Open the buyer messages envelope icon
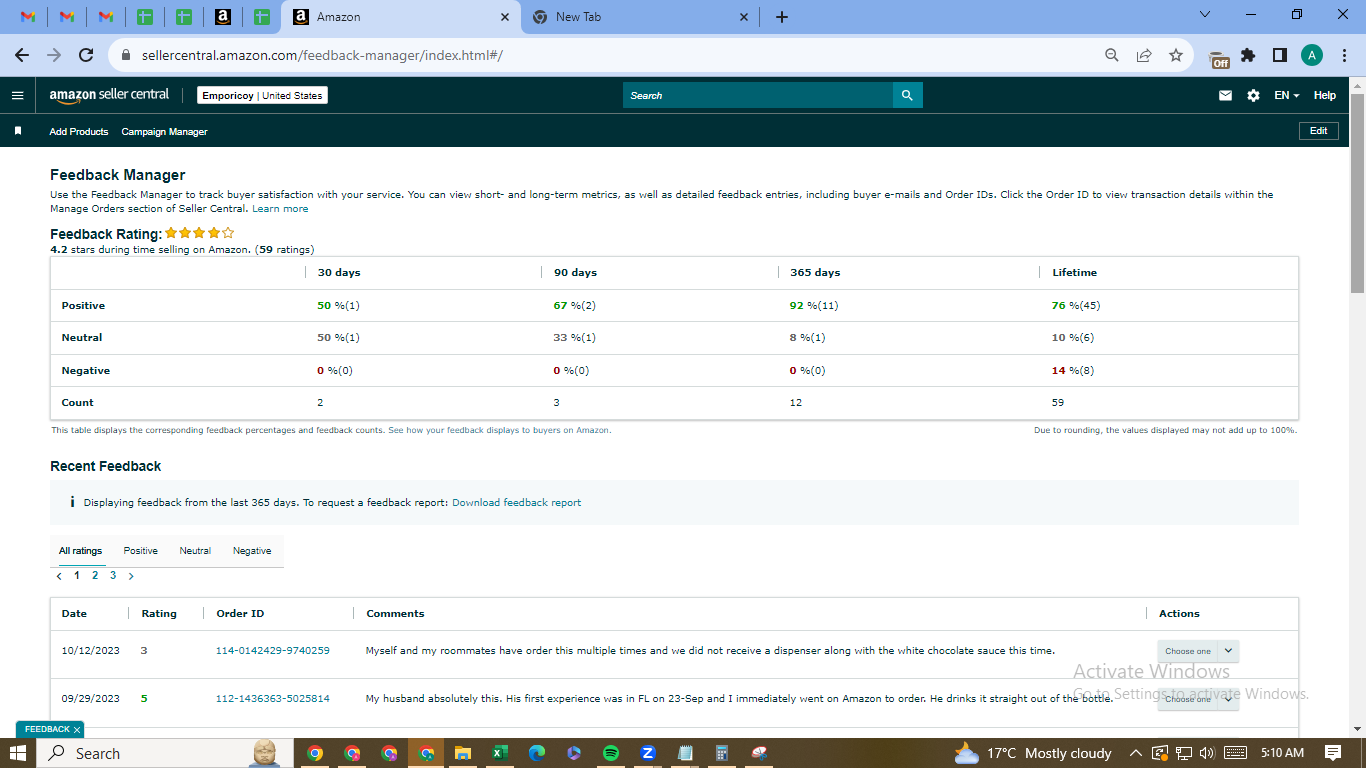1366x768 pixels. coord(1225,95)
